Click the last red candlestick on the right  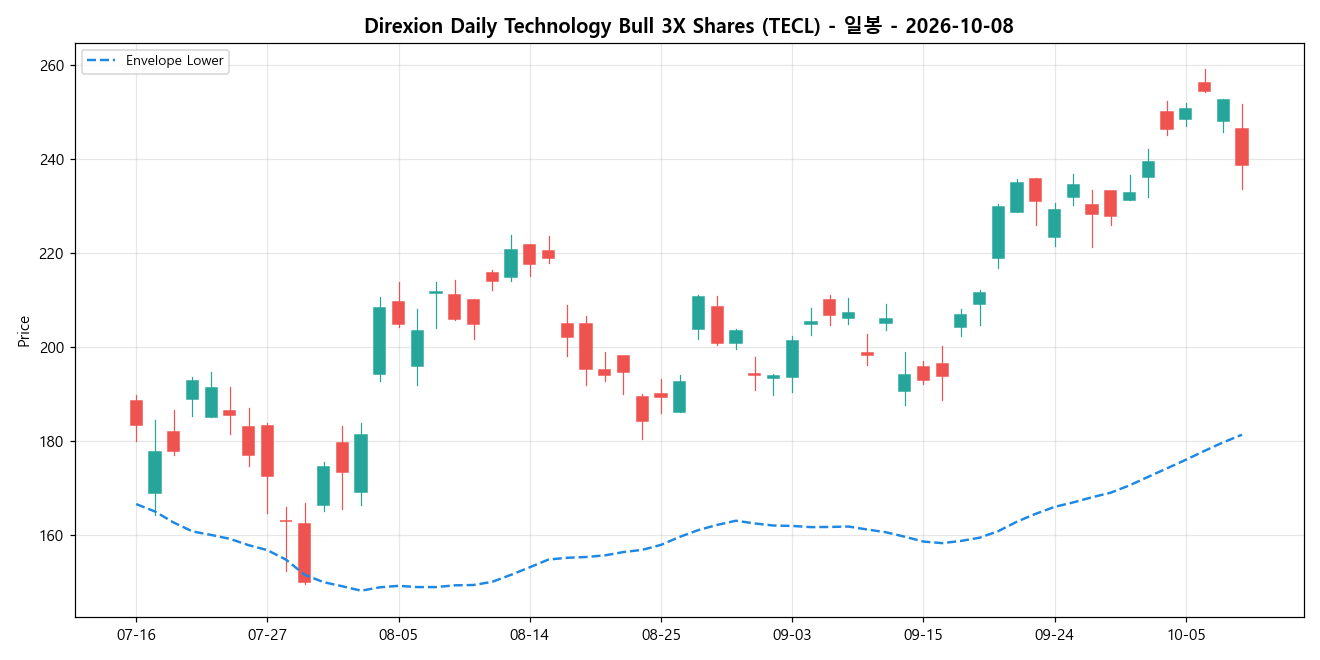(x=1242, y=147)
